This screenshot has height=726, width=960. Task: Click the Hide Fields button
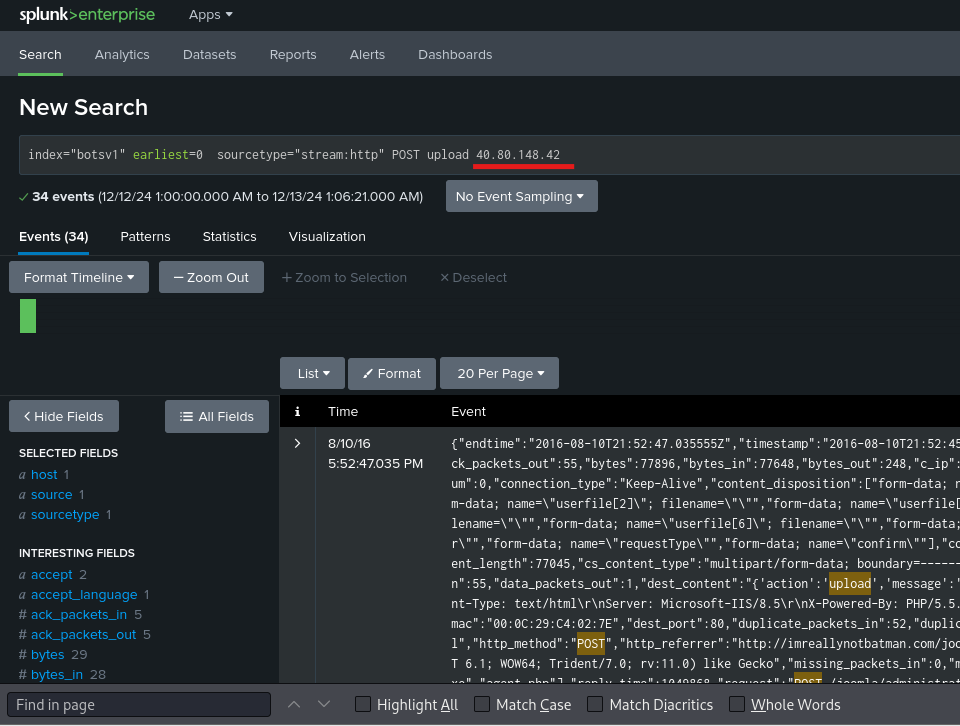coord(64,417)
